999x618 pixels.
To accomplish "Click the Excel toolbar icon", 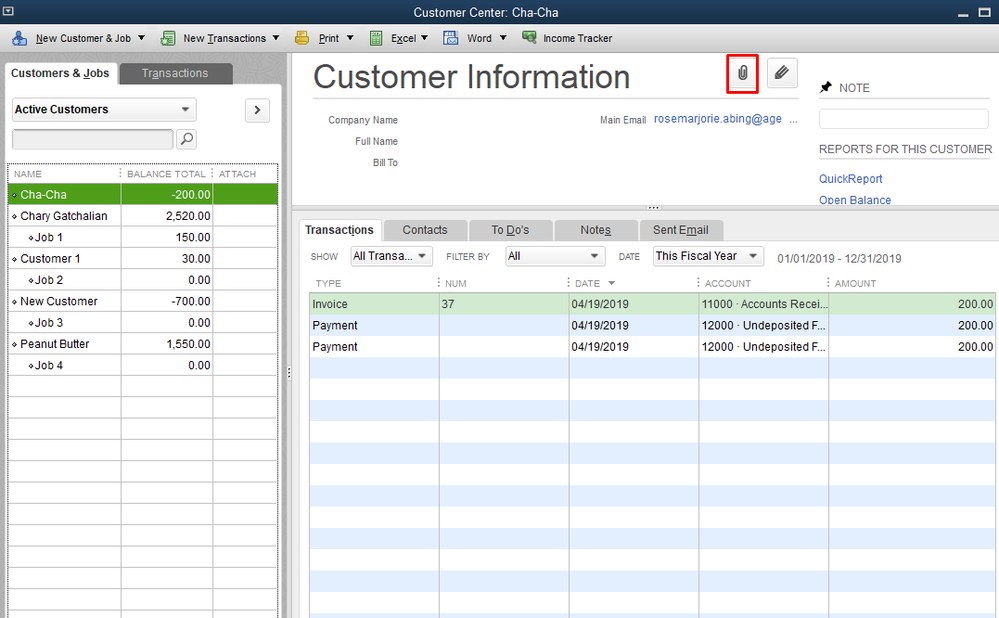I will click(x=377, y=38).
